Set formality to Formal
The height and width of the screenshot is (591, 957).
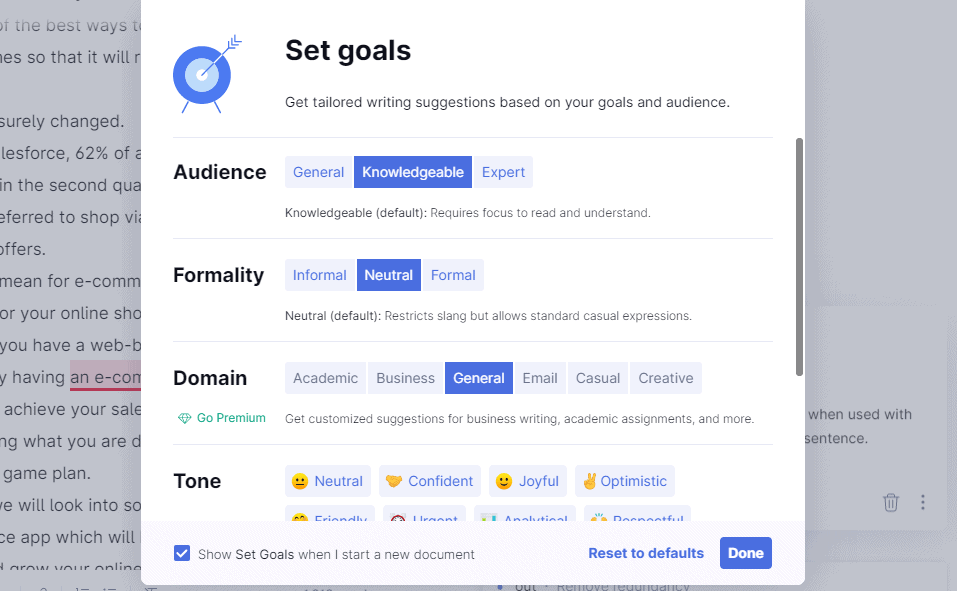pyautogui.click(x=453, y=275)
